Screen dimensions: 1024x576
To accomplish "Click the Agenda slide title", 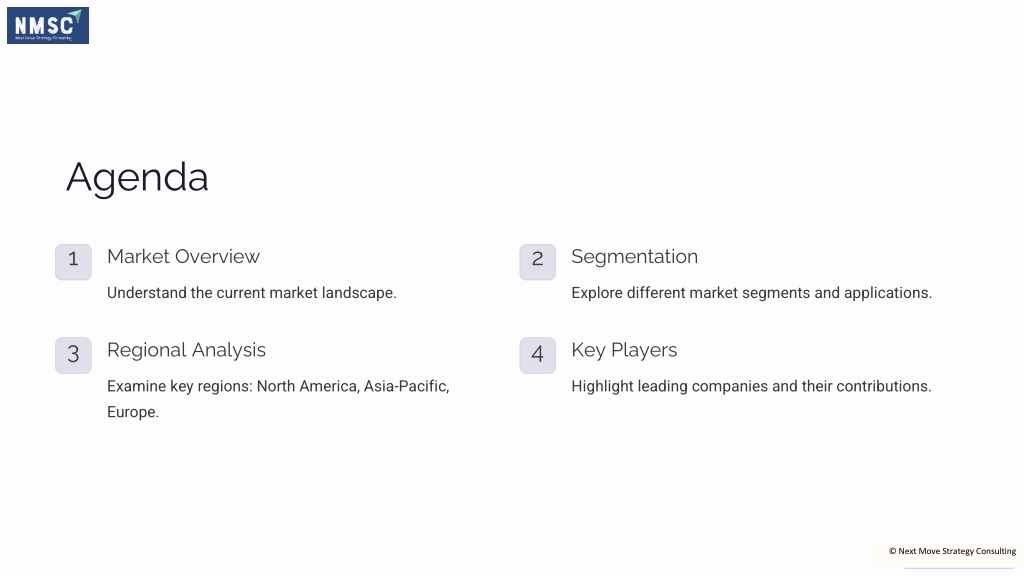I will 137,177.
